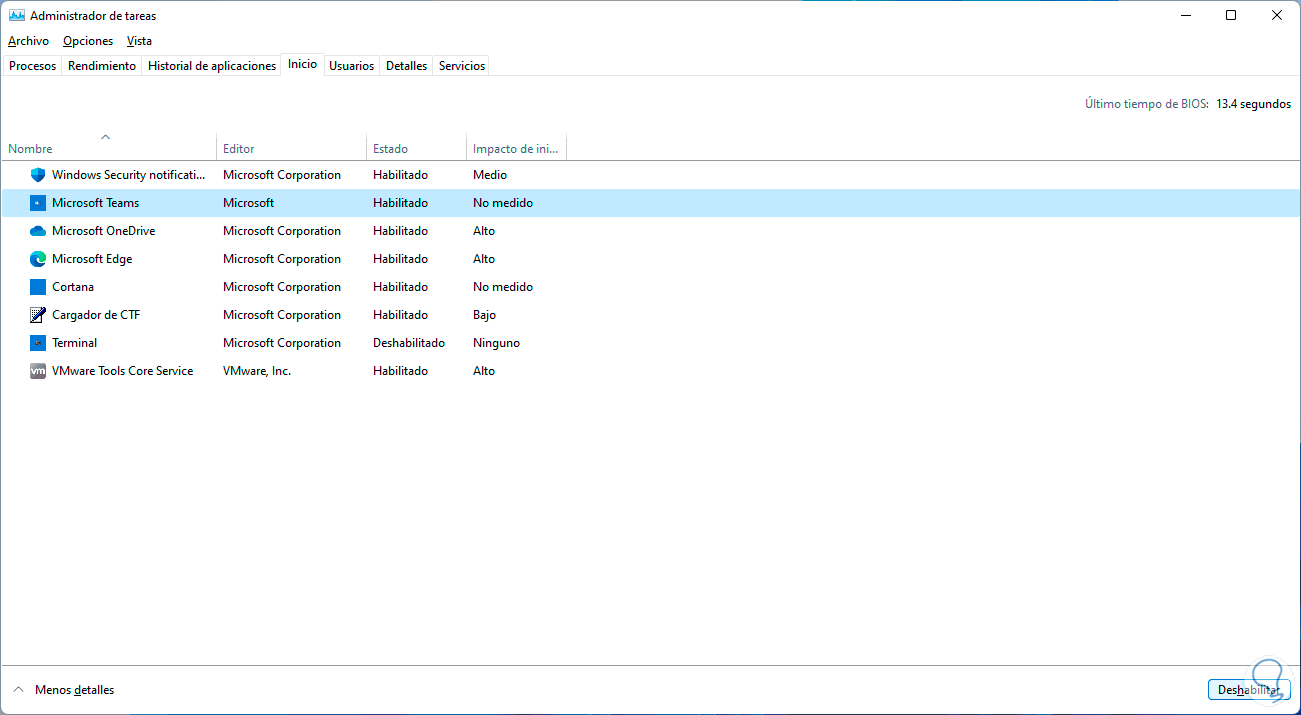Open the Vista menu

pos(140,41)
